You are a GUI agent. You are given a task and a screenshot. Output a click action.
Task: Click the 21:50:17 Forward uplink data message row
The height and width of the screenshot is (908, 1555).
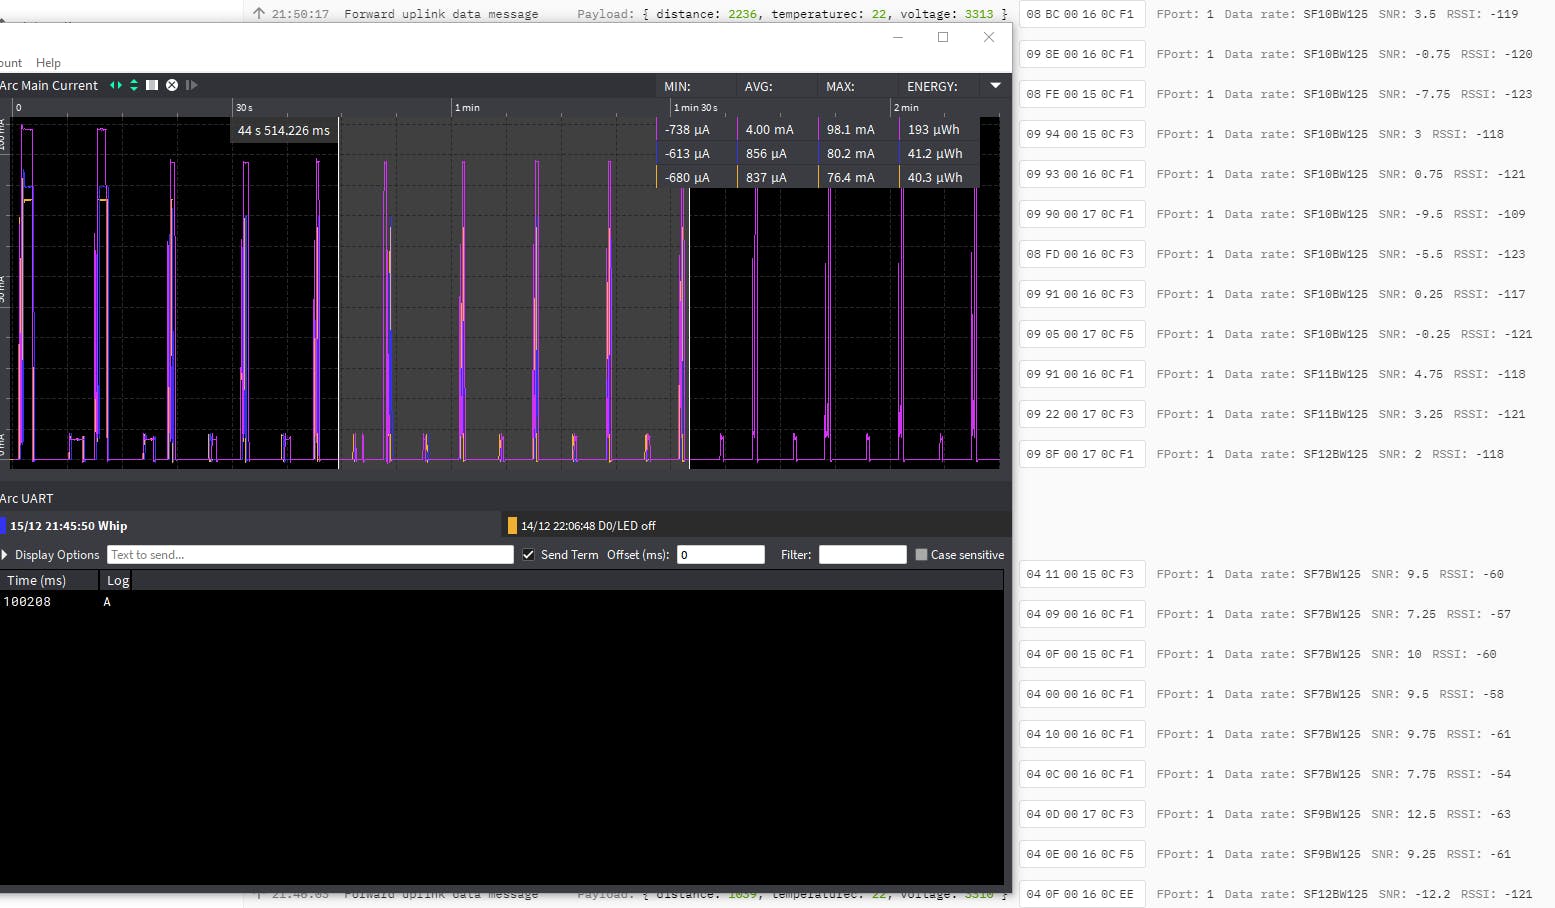point(630,14)
